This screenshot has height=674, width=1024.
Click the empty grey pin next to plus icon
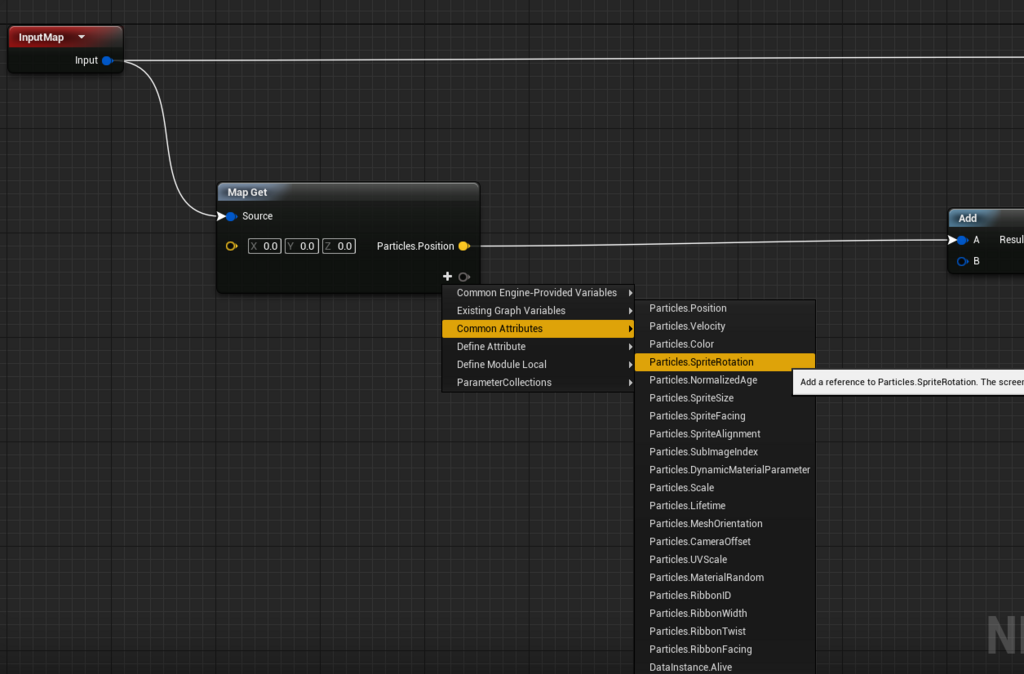(x=464, y=277)
